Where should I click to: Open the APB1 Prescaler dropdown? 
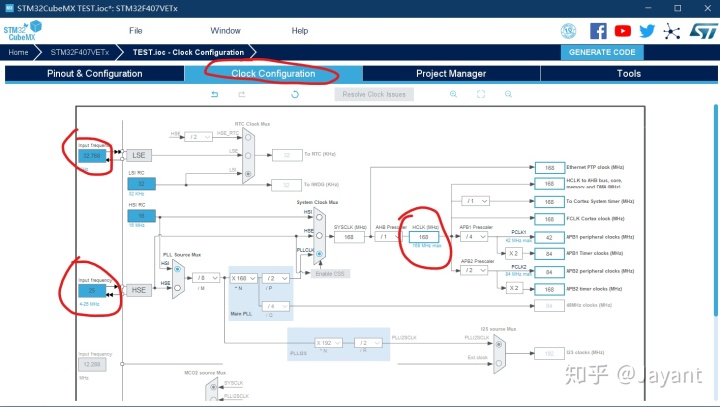click(474, 237)
